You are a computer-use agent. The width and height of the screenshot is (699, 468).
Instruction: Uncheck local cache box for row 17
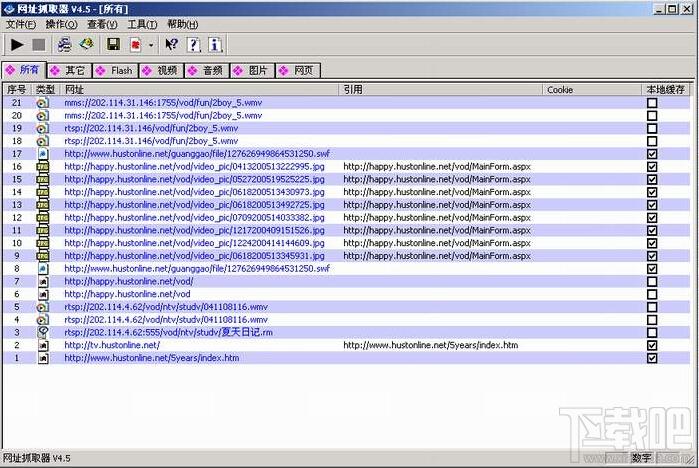click(x=652, y=154)
